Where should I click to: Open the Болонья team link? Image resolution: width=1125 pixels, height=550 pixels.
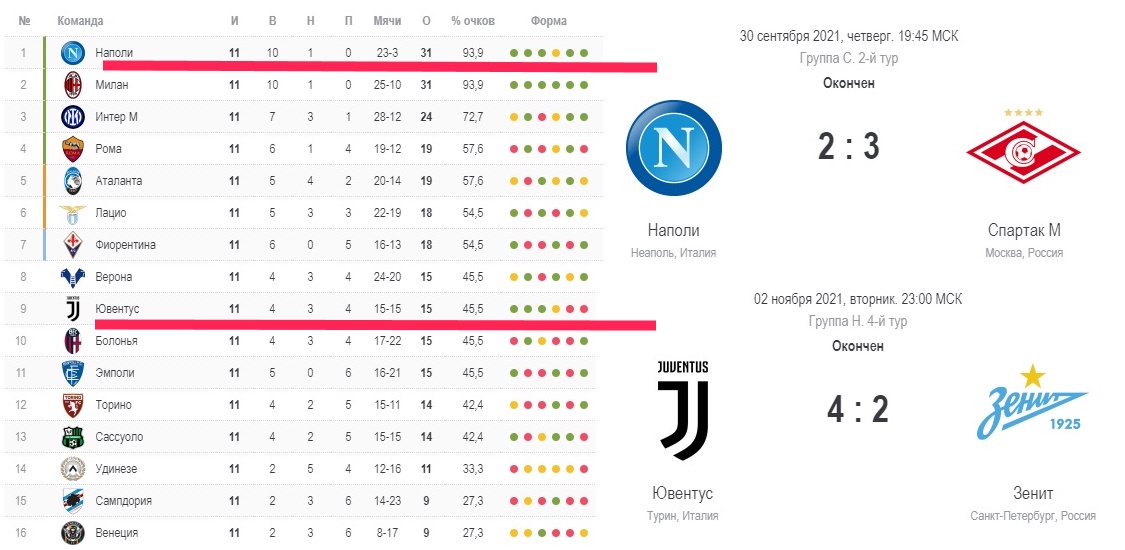tap(116, 341)
